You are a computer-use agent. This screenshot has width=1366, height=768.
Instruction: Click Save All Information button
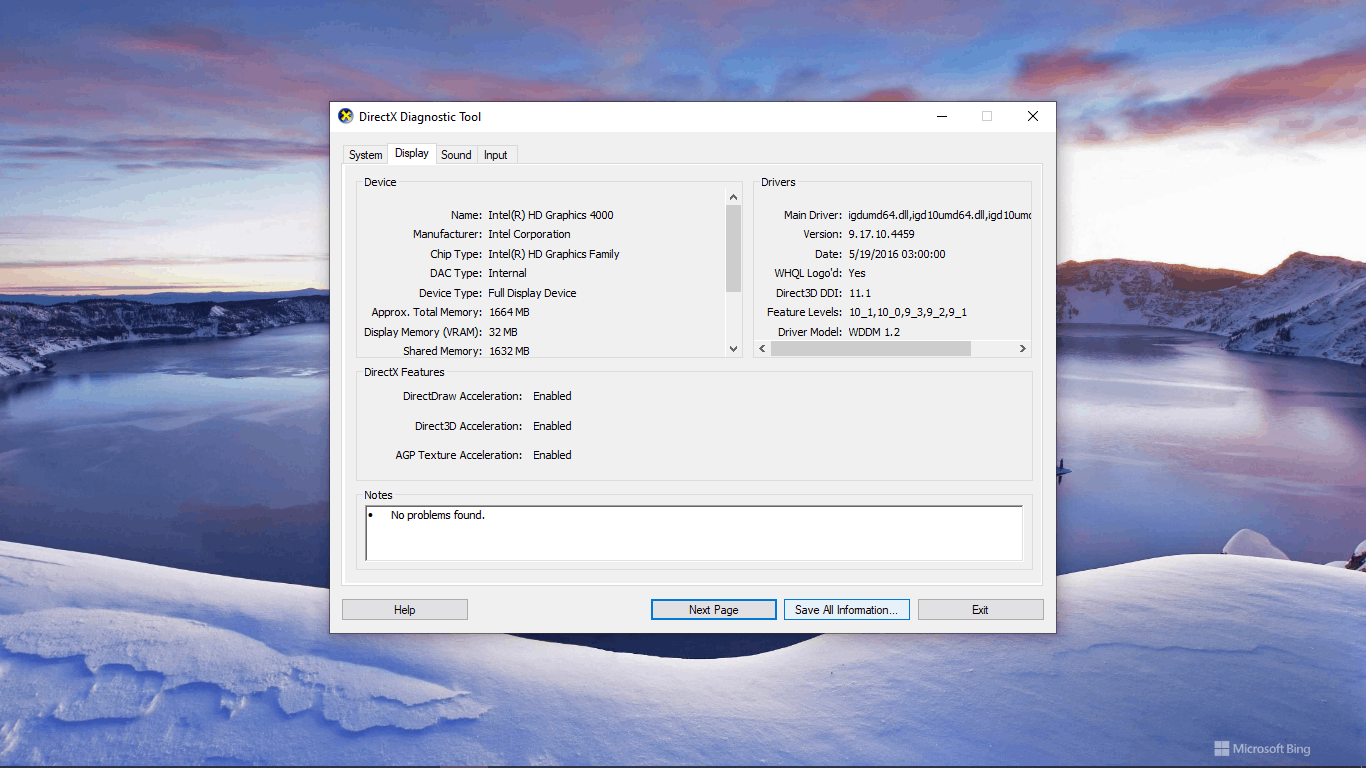point(847,610)
